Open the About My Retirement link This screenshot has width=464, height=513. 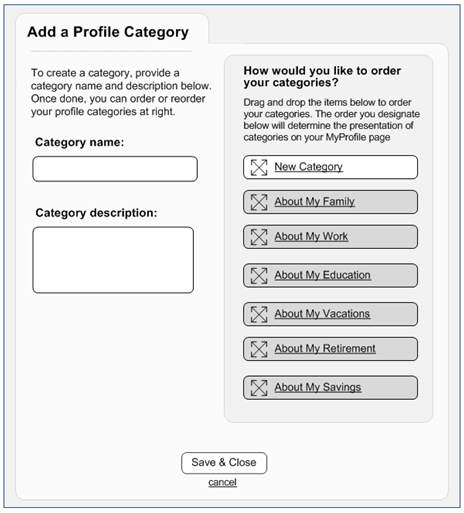[325, 349]
